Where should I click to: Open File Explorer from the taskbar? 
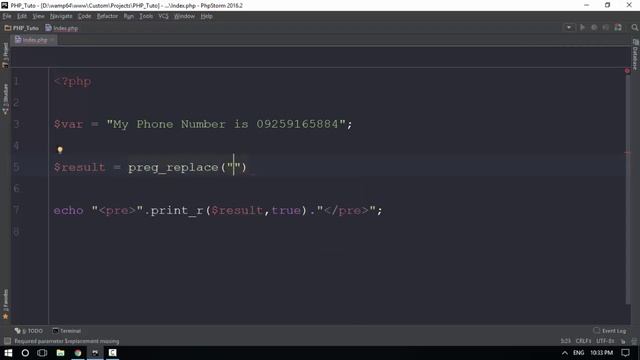(60, 353)
